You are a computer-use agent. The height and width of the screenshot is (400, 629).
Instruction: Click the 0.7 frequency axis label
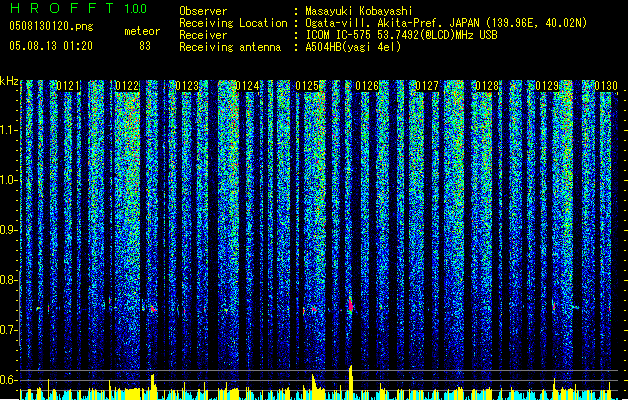[x=9, y=330]
